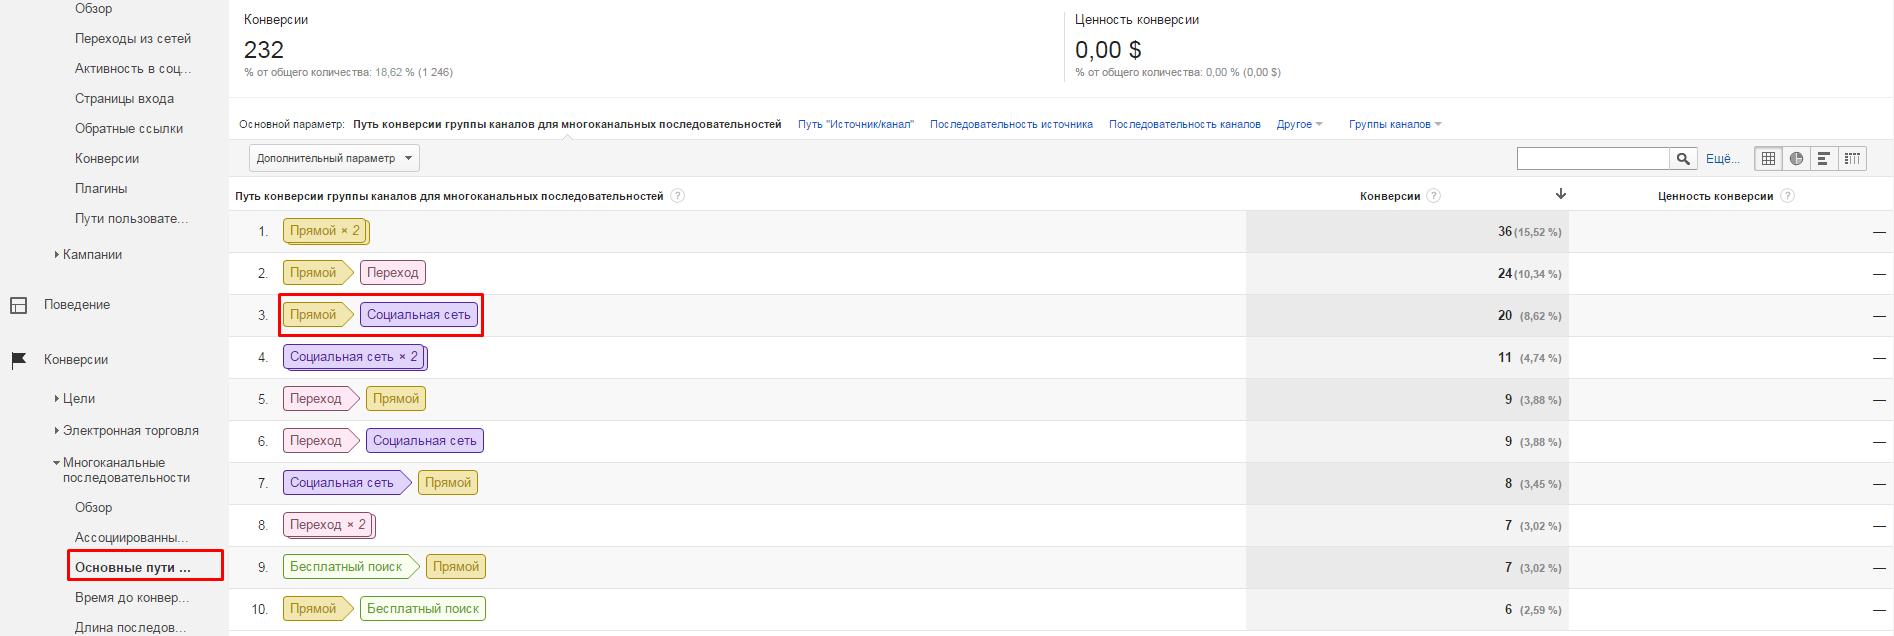Click the Прямой × 2 path tag
The image size is (1894, 636).
pyautogui.click(x=326, y=231)
